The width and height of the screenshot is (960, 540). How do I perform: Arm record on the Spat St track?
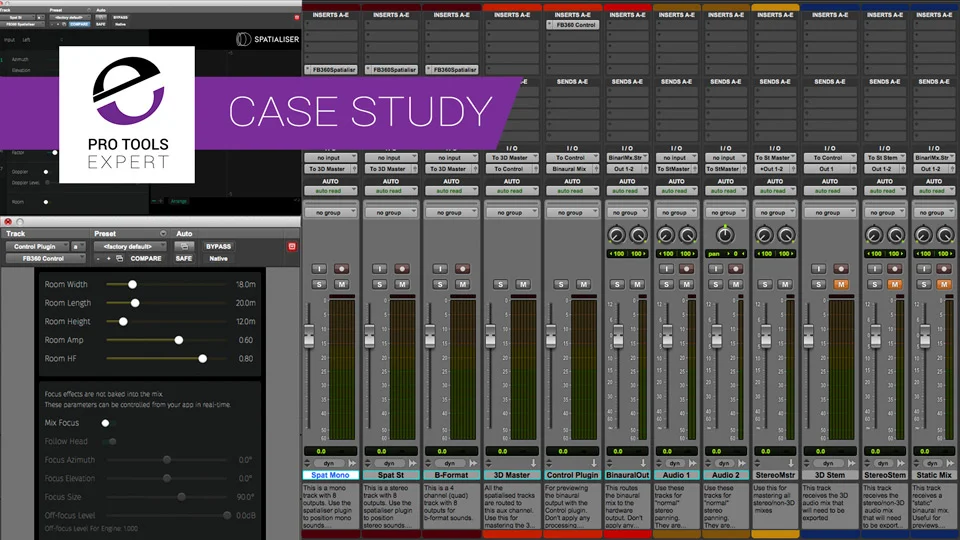tap(402, 269)
